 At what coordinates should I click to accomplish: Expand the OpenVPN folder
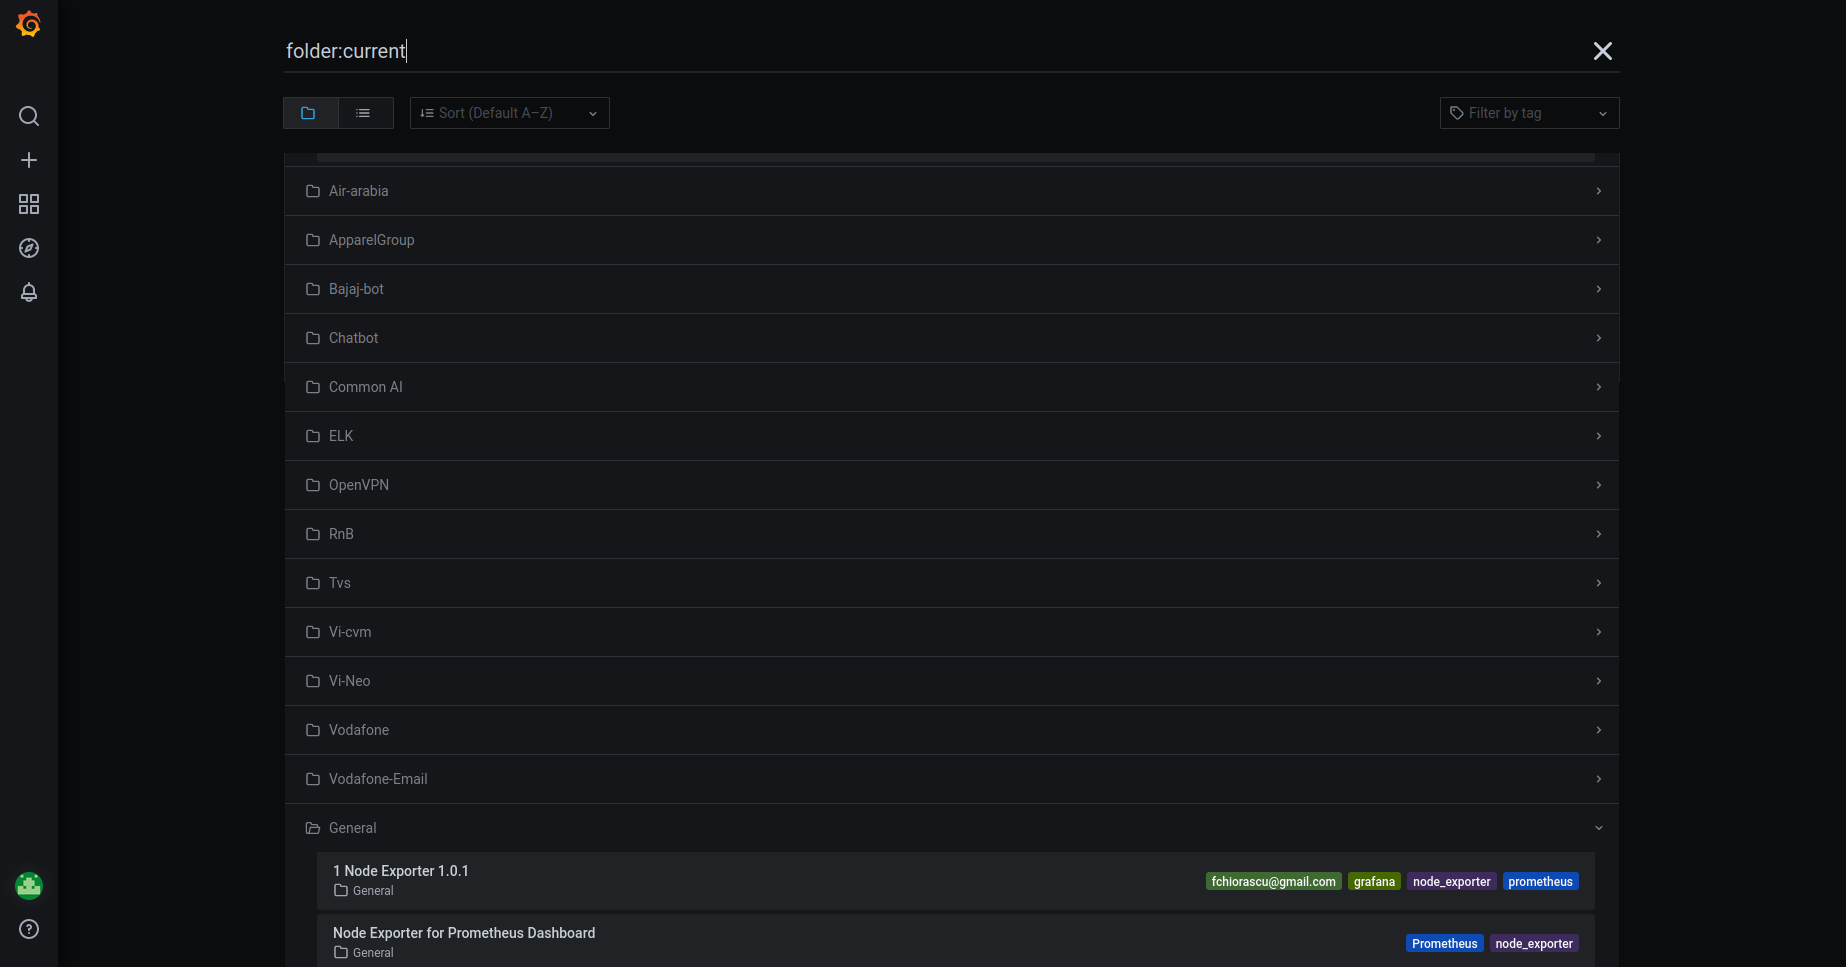coord(952,485)
